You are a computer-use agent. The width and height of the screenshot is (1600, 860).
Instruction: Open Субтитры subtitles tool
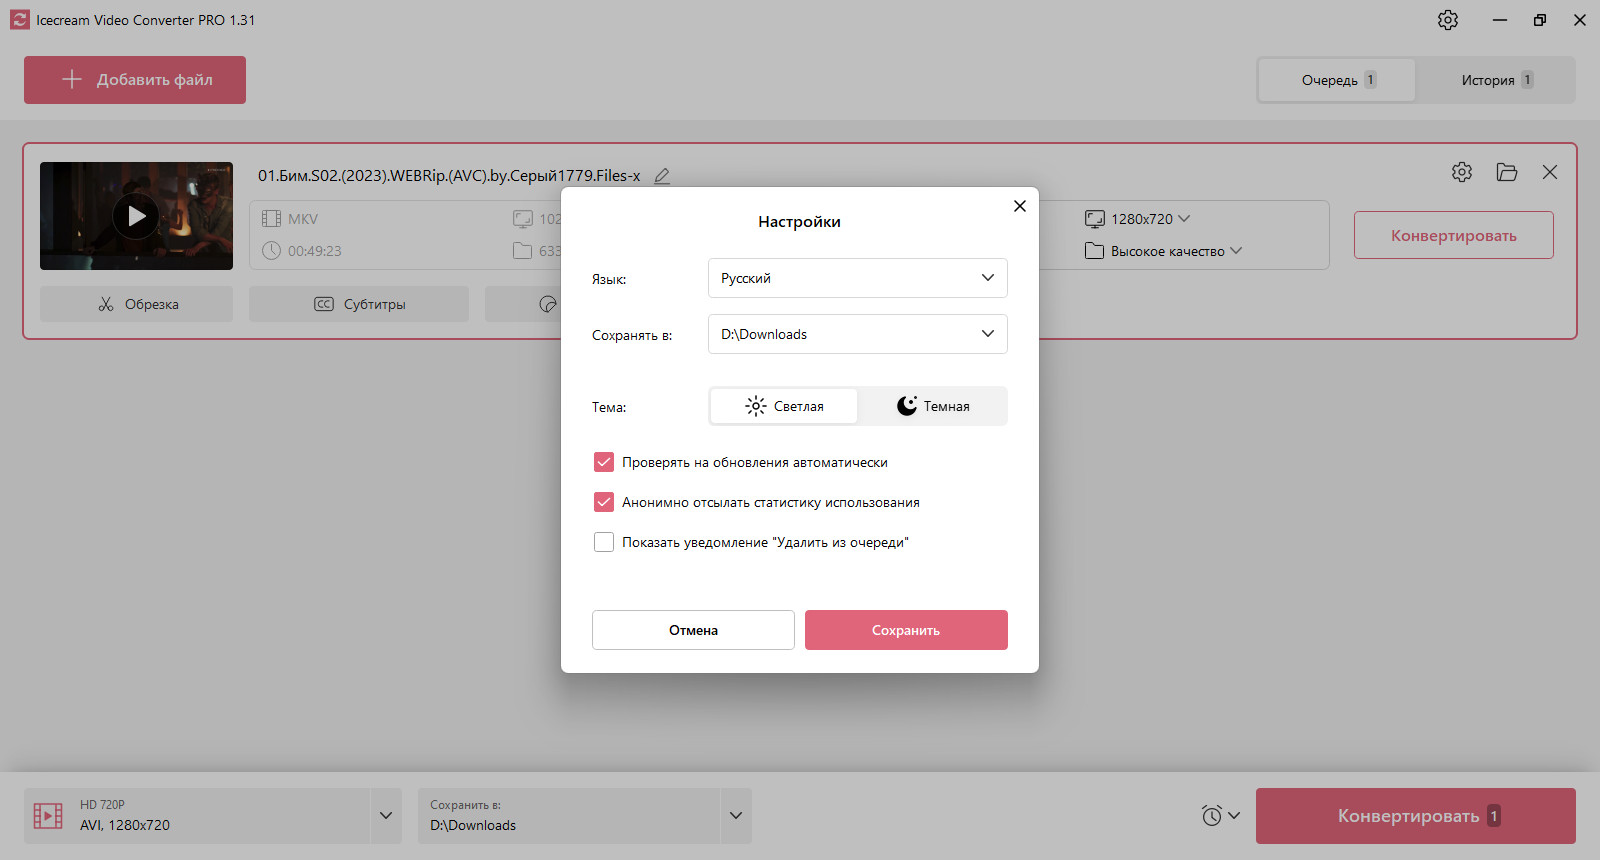[359, 304]
